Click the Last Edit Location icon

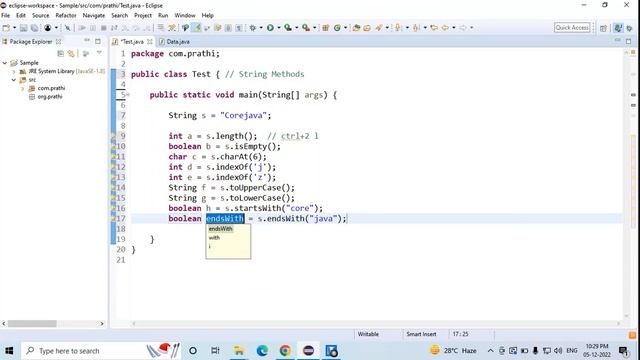(434, 28)
